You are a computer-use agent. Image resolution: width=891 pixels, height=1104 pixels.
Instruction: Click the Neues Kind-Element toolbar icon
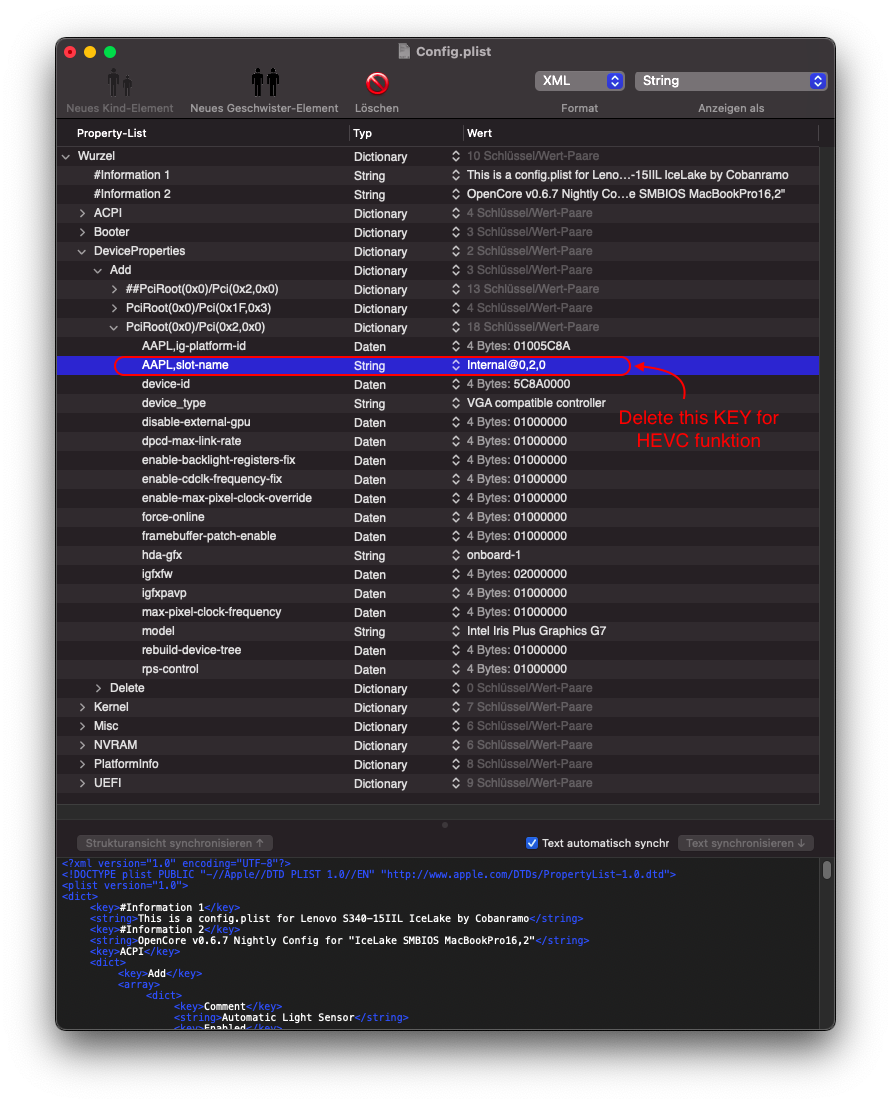pyautogui.click(x=119, y=83)
